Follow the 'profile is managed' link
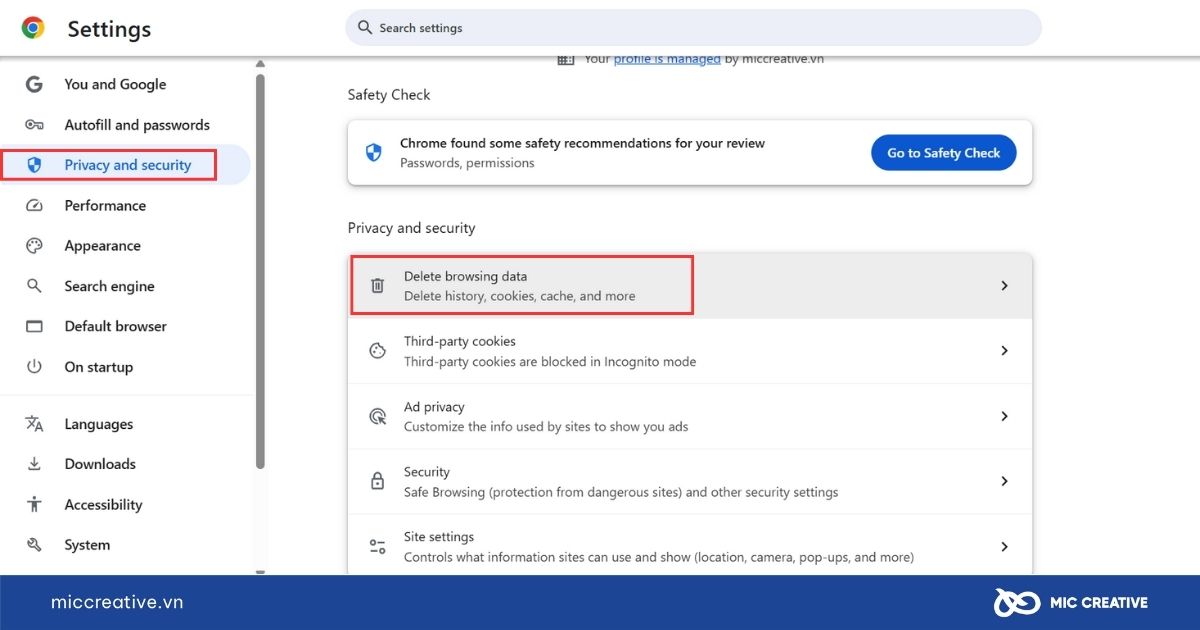This screenshot has height=630, width=1200. 667,60
